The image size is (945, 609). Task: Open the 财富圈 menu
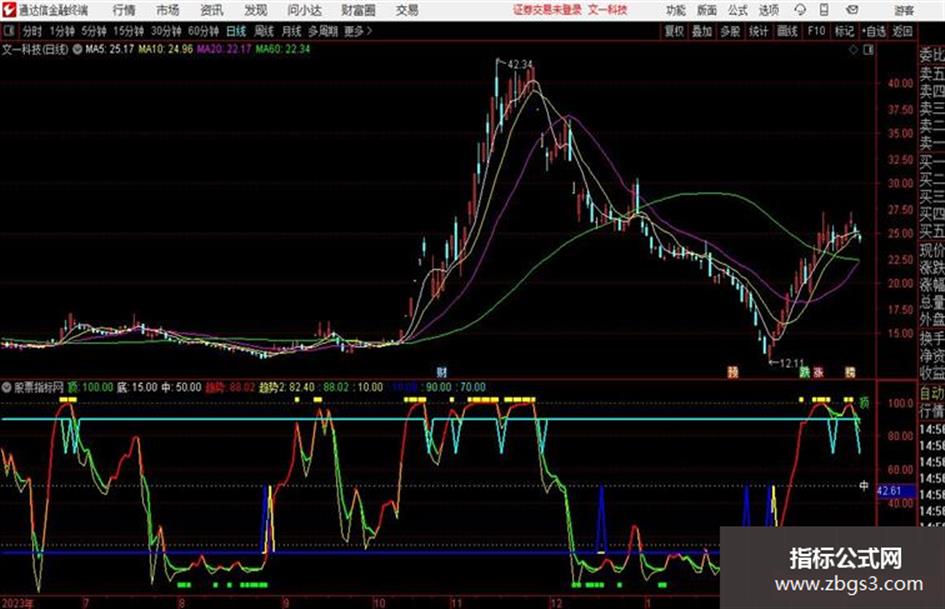tap(358, 10)
